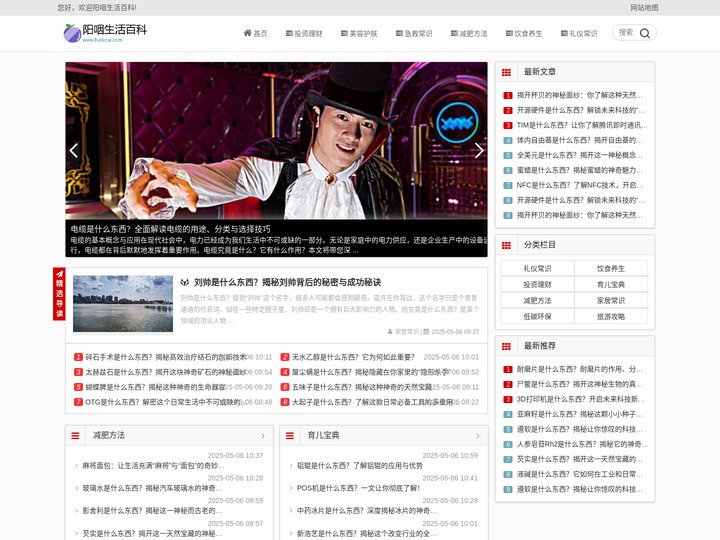Open the 减肥方法 navigation item

[469, 34]
